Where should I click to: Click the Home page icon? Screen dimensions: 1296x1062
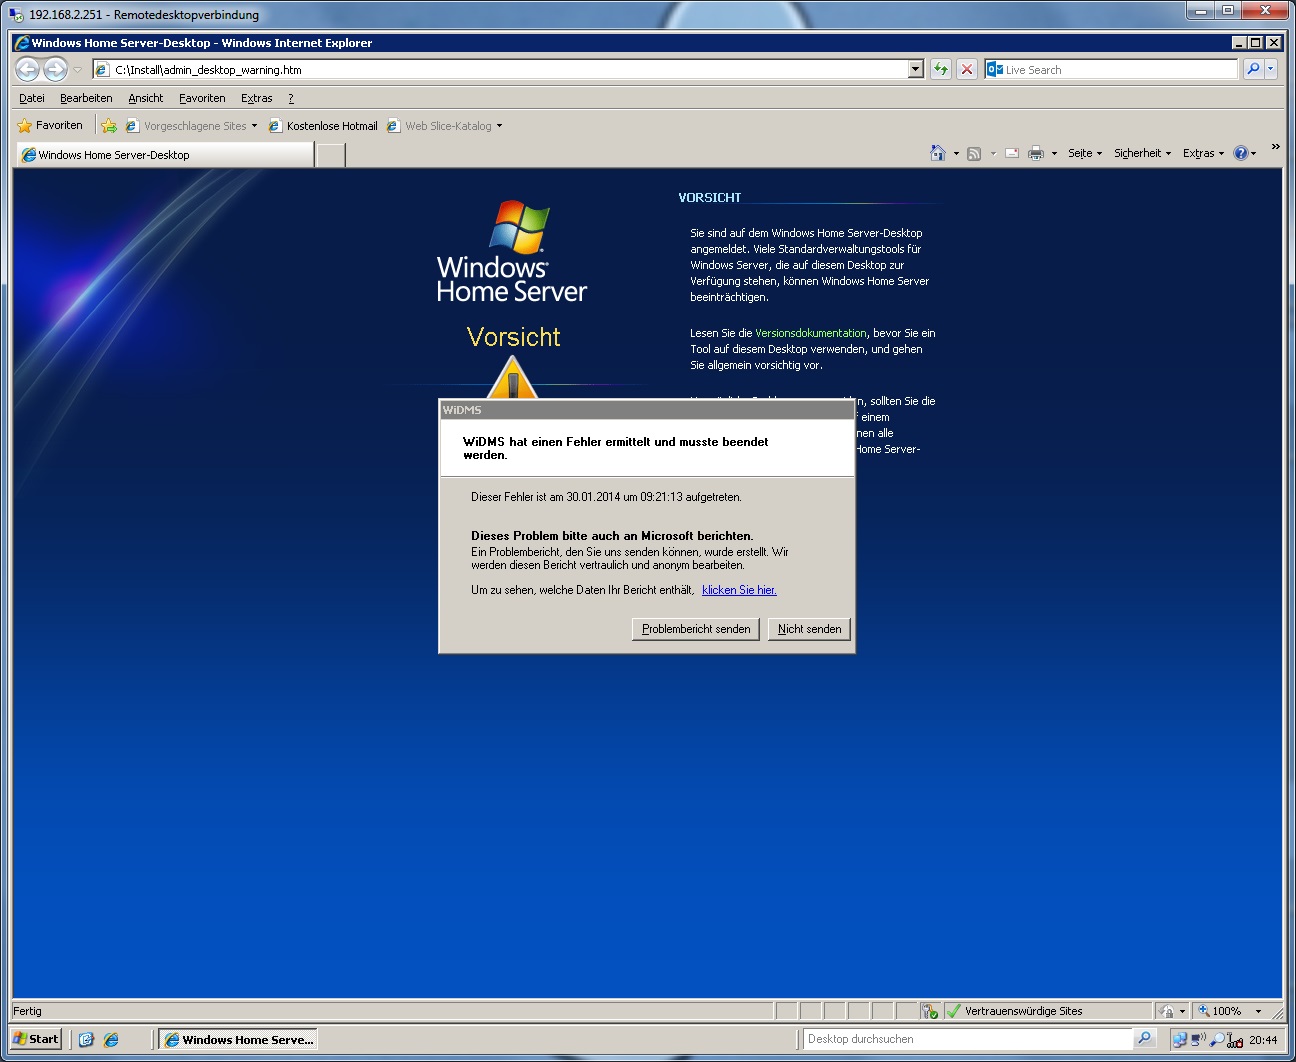(938, 153)
